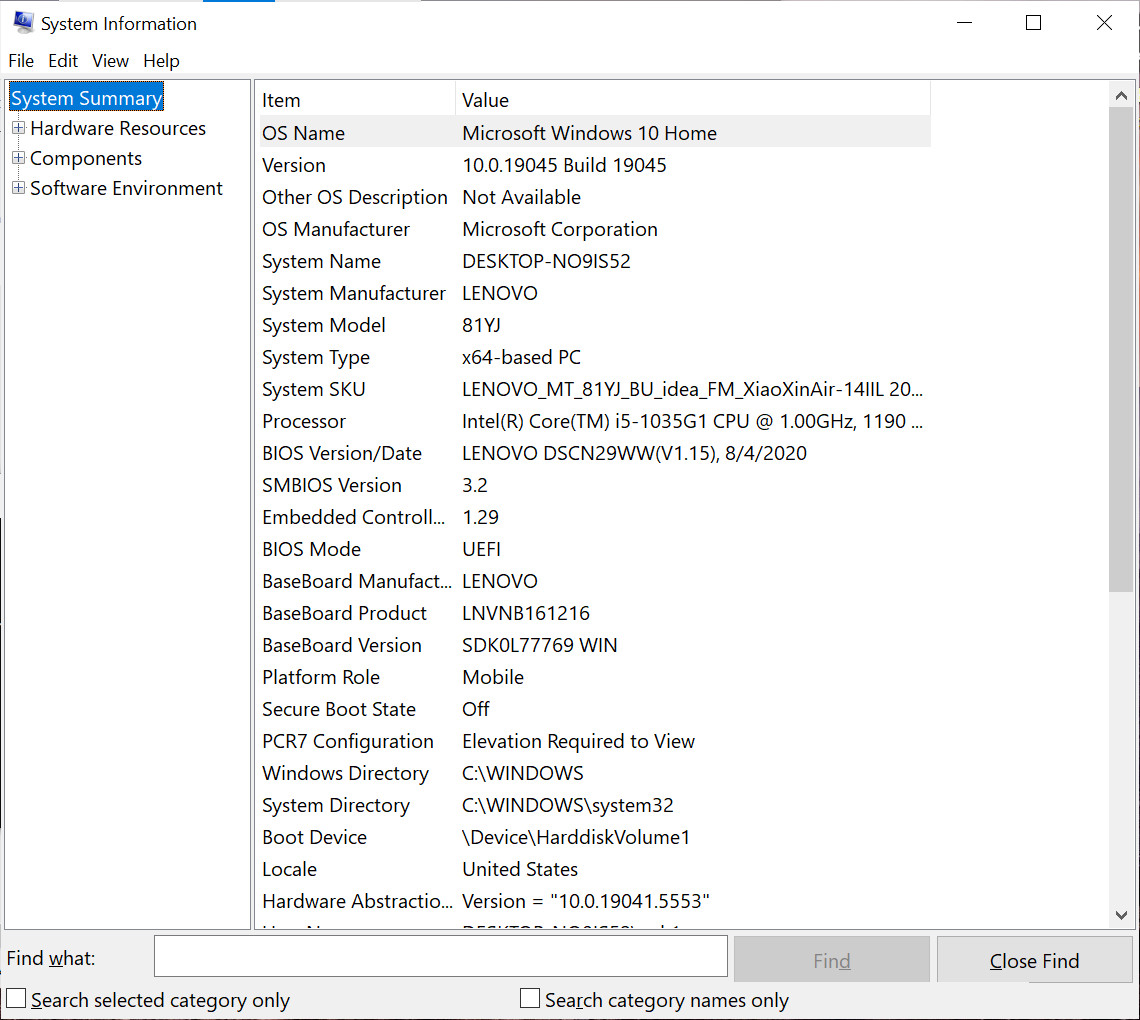Select the System Manufacturer row
The width and height of the screenshot is (1140, 1020).
coord(595,293)
